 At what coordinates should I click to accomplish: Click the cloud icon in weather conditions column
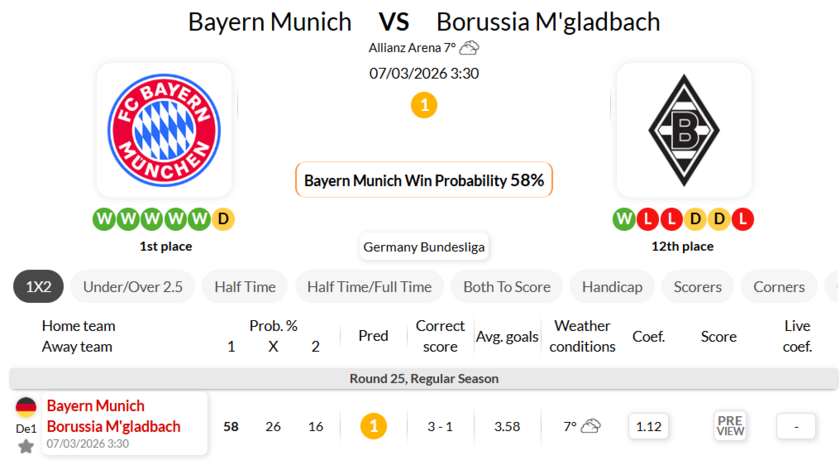590,426
